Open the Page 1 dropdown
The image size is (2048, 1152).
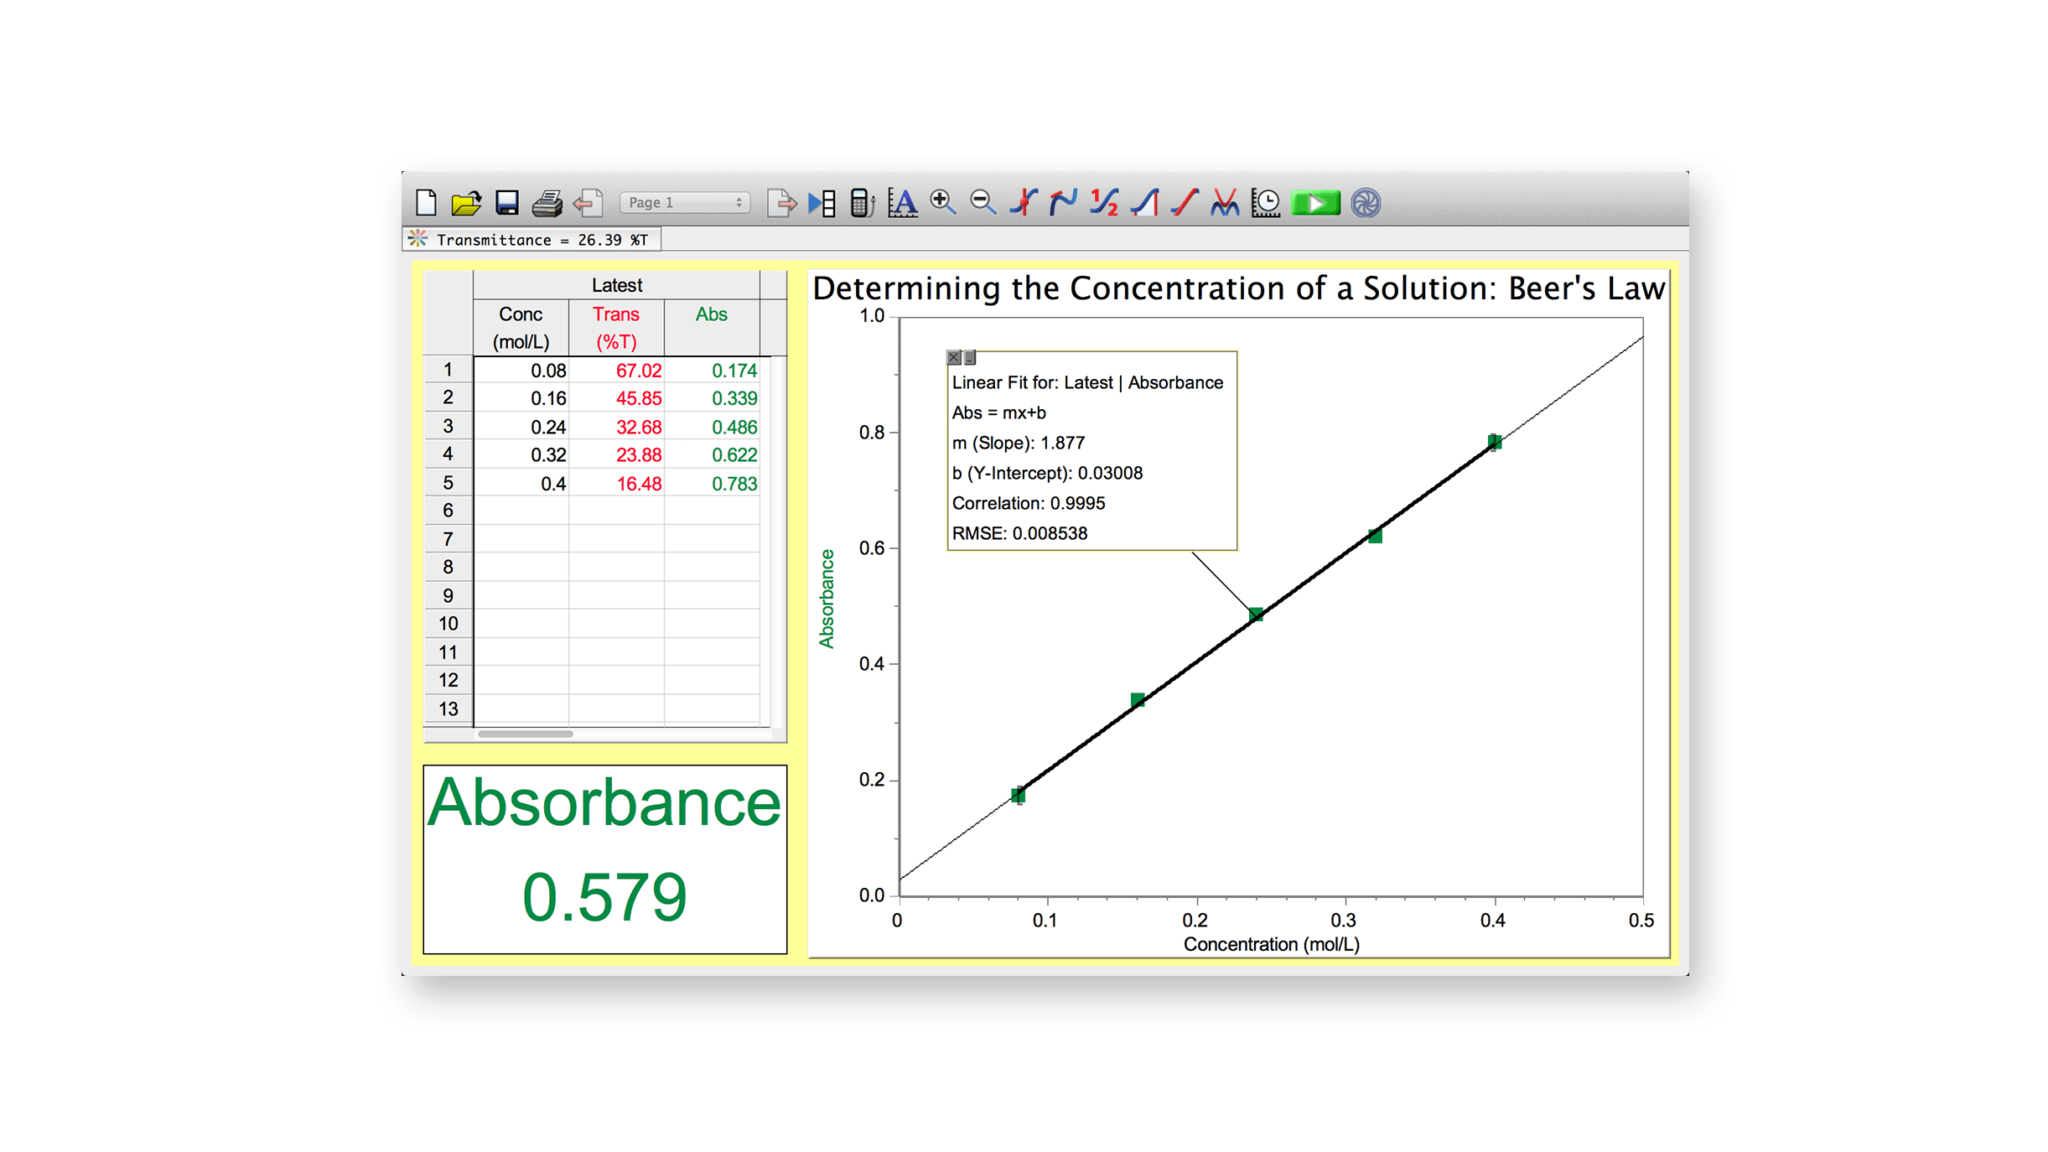click(684, 203)
